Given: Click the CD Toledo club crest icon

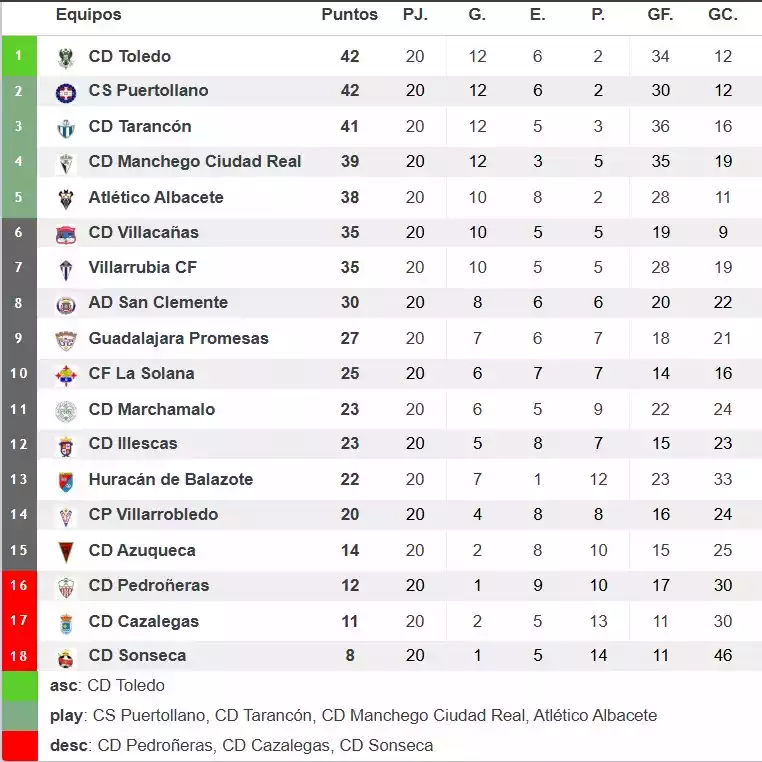Looking at the screenshot, I should (66, 57).
